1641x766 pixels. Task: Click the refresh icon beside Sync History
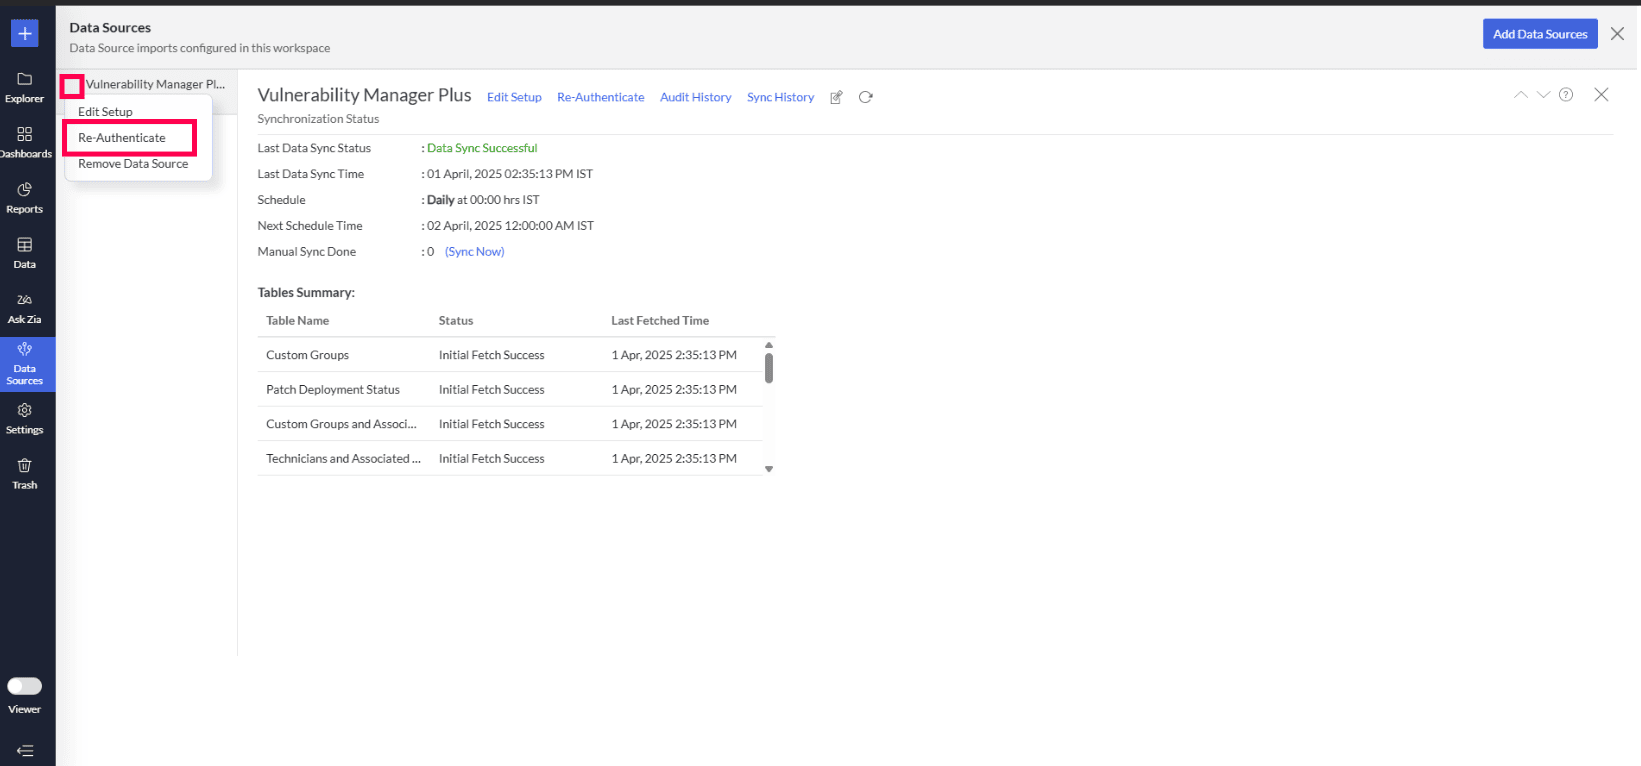pos(866,97)
